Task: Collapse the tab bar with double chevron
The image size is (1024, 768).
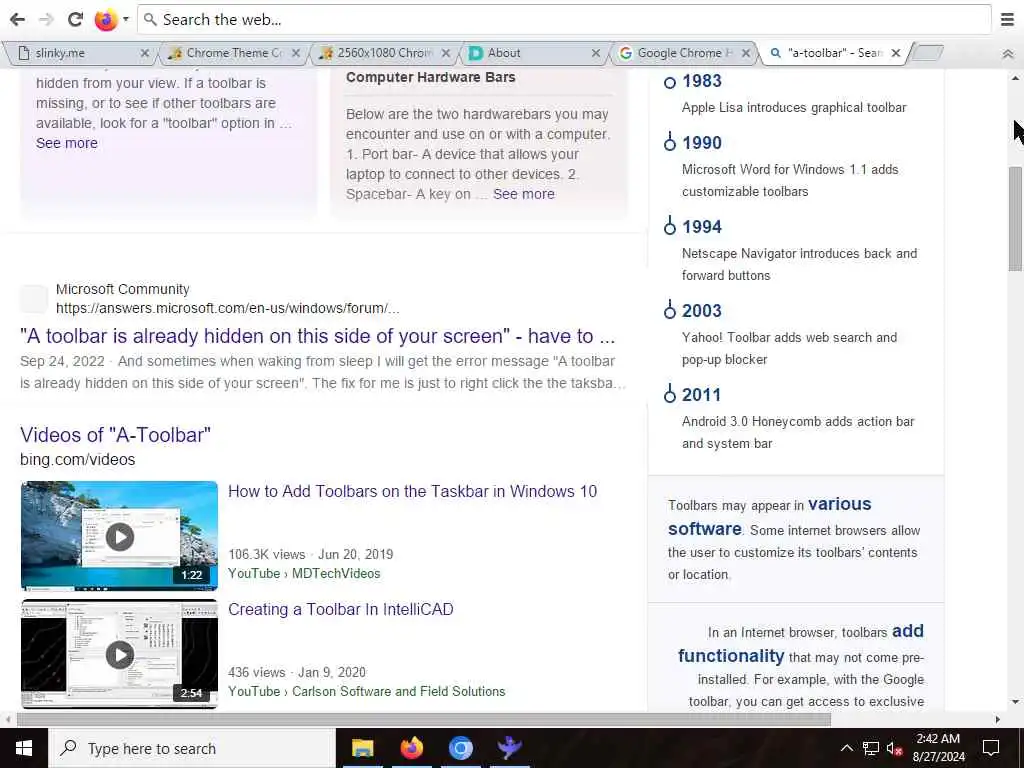Action: [x=1008, y=54]
